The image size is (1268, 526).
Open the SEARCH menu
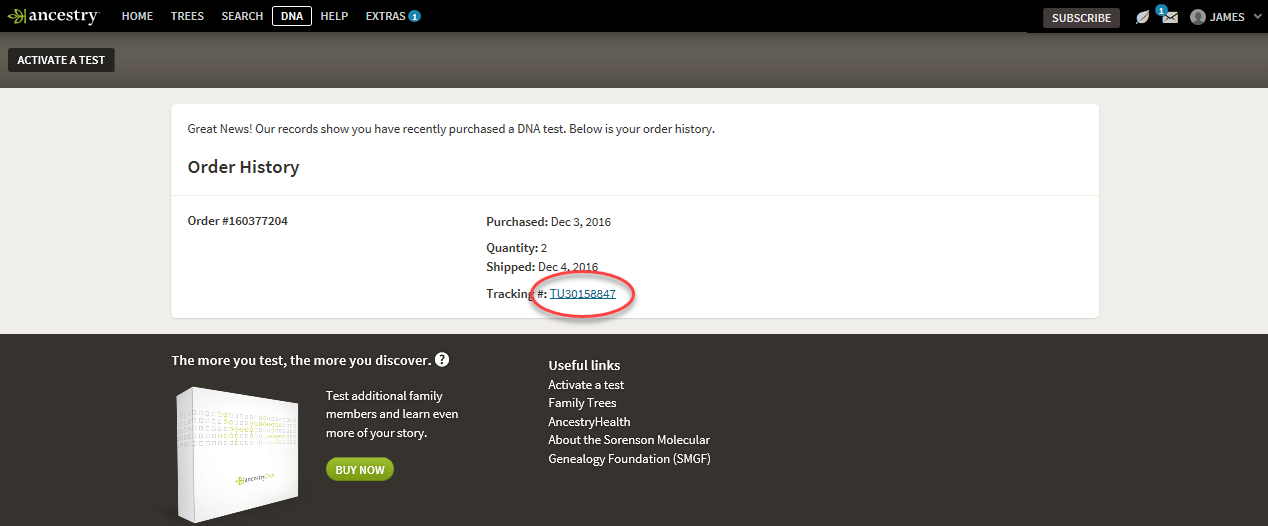tap(242, 16)
